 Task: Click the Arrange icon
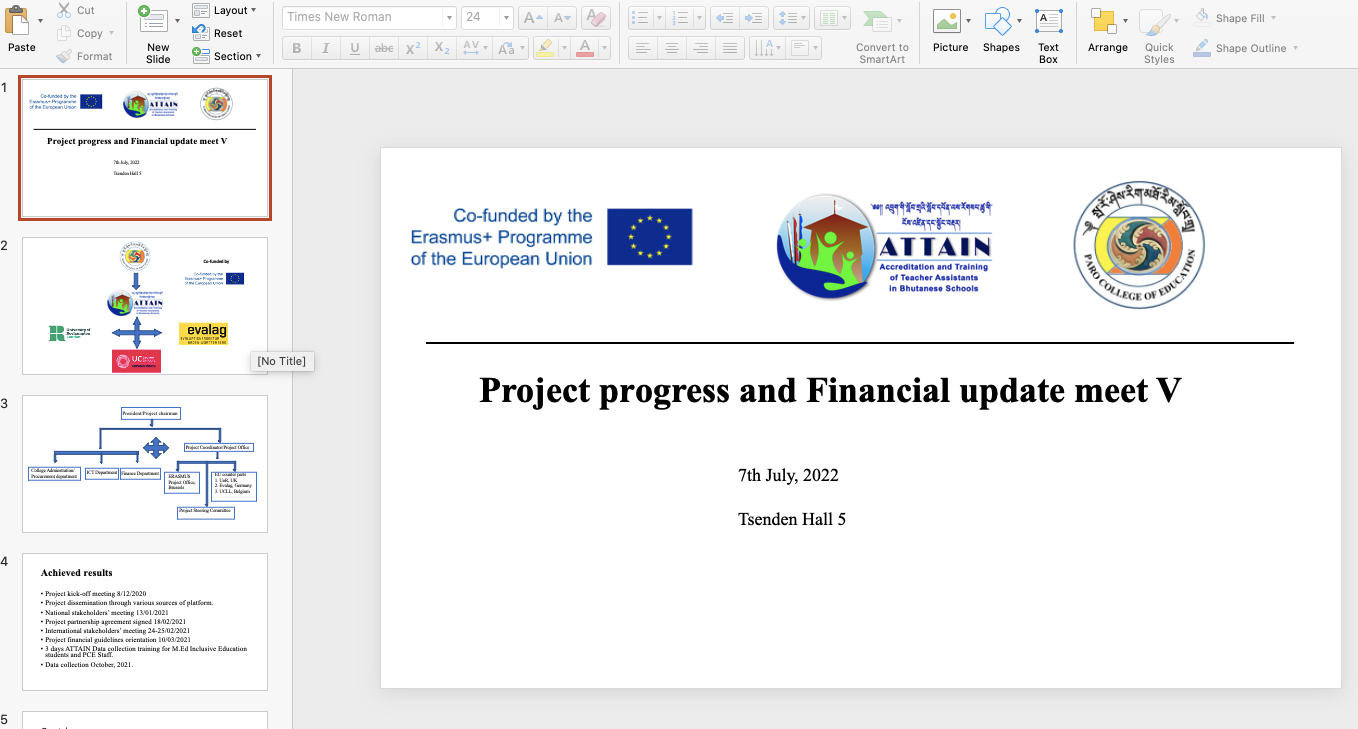point(1103,21)
